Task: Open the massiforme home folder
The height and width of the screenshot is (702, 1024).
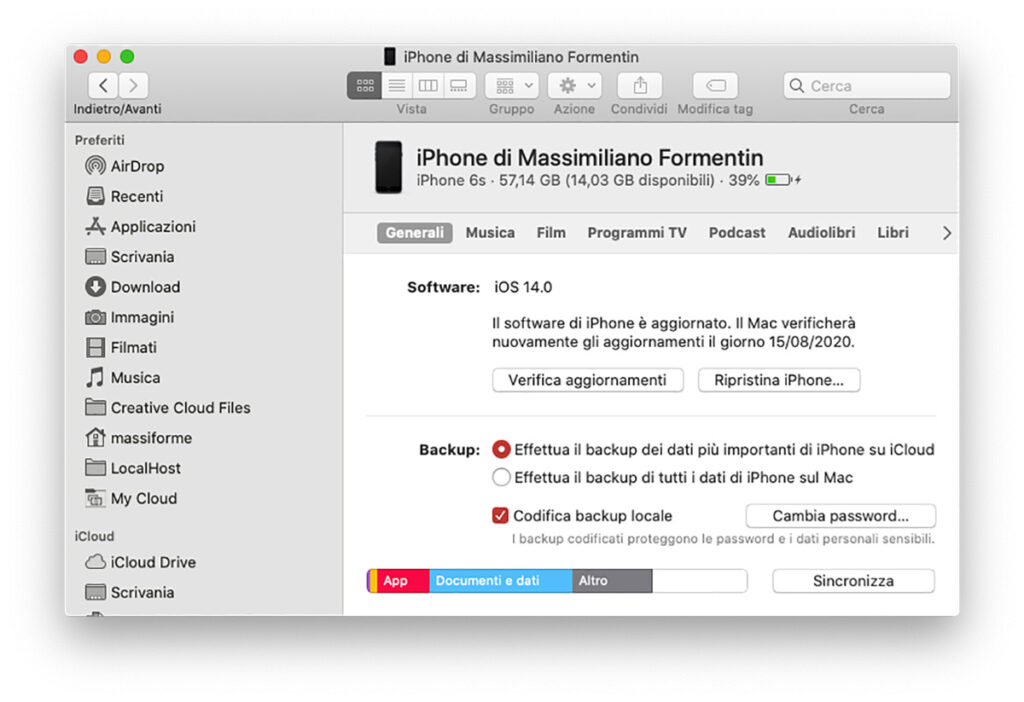Action: pyautogui.click(x=138, y=438)
